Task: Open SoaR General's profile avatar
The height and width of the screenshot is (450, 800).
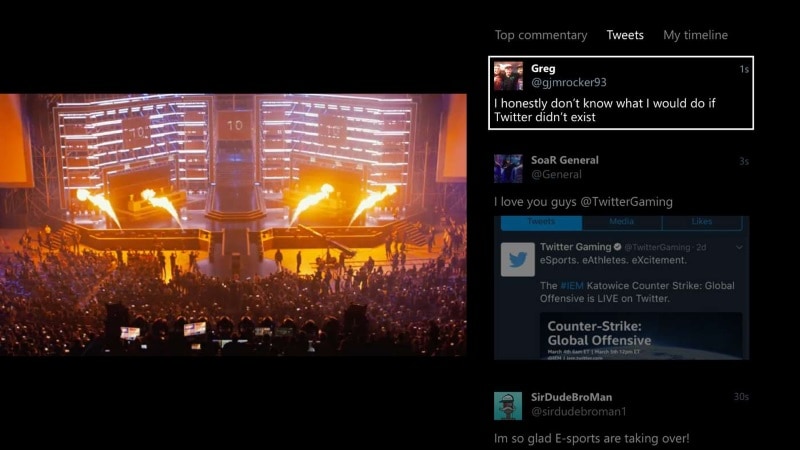Action: click(x=508, y=168)
